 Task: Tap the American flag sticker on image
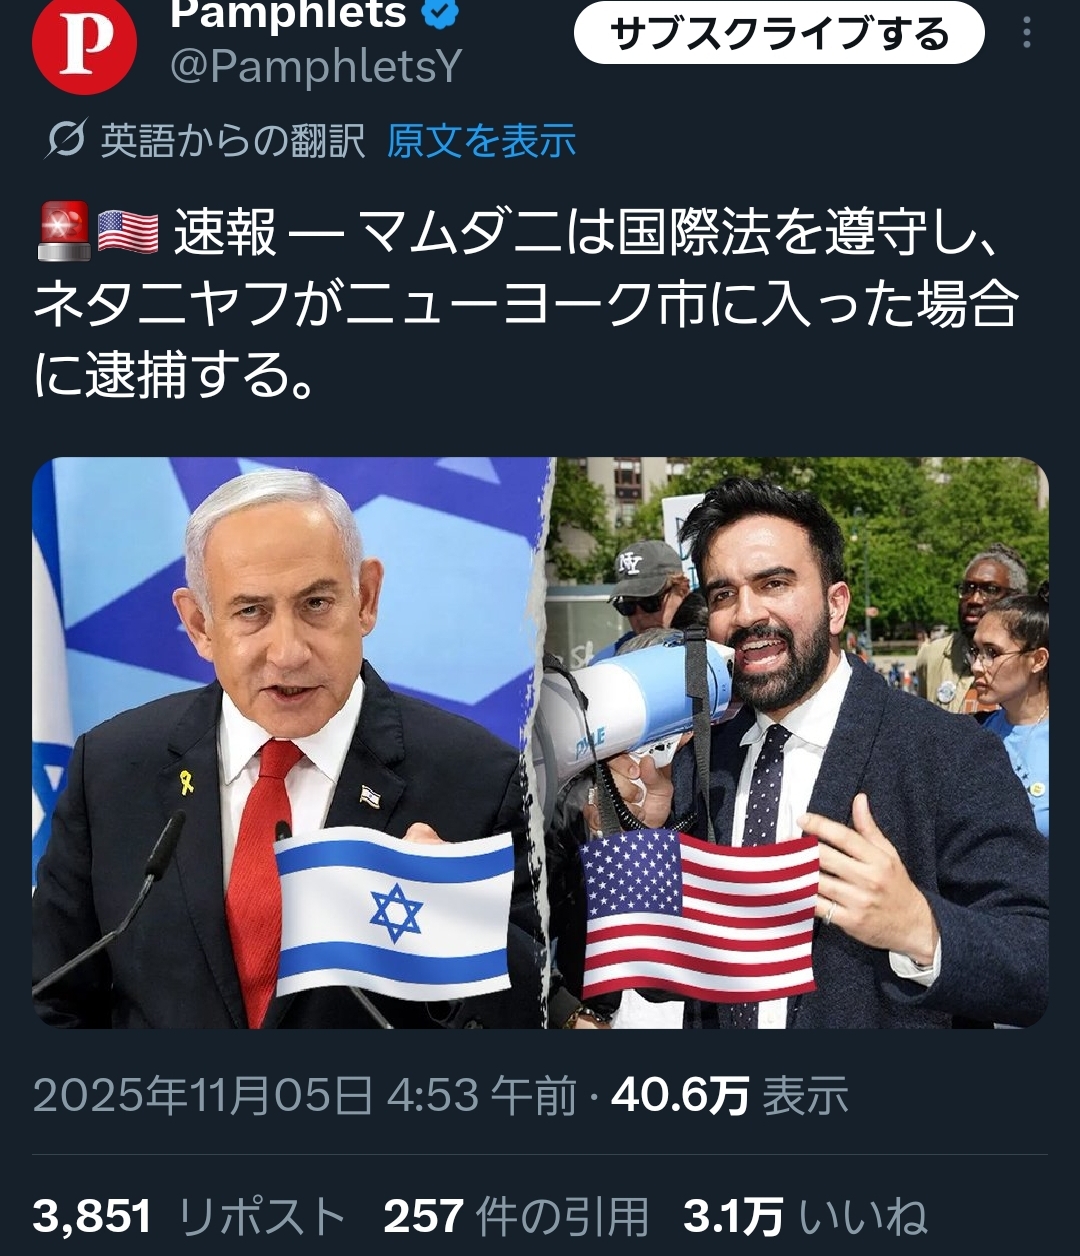tap(700, 915)
